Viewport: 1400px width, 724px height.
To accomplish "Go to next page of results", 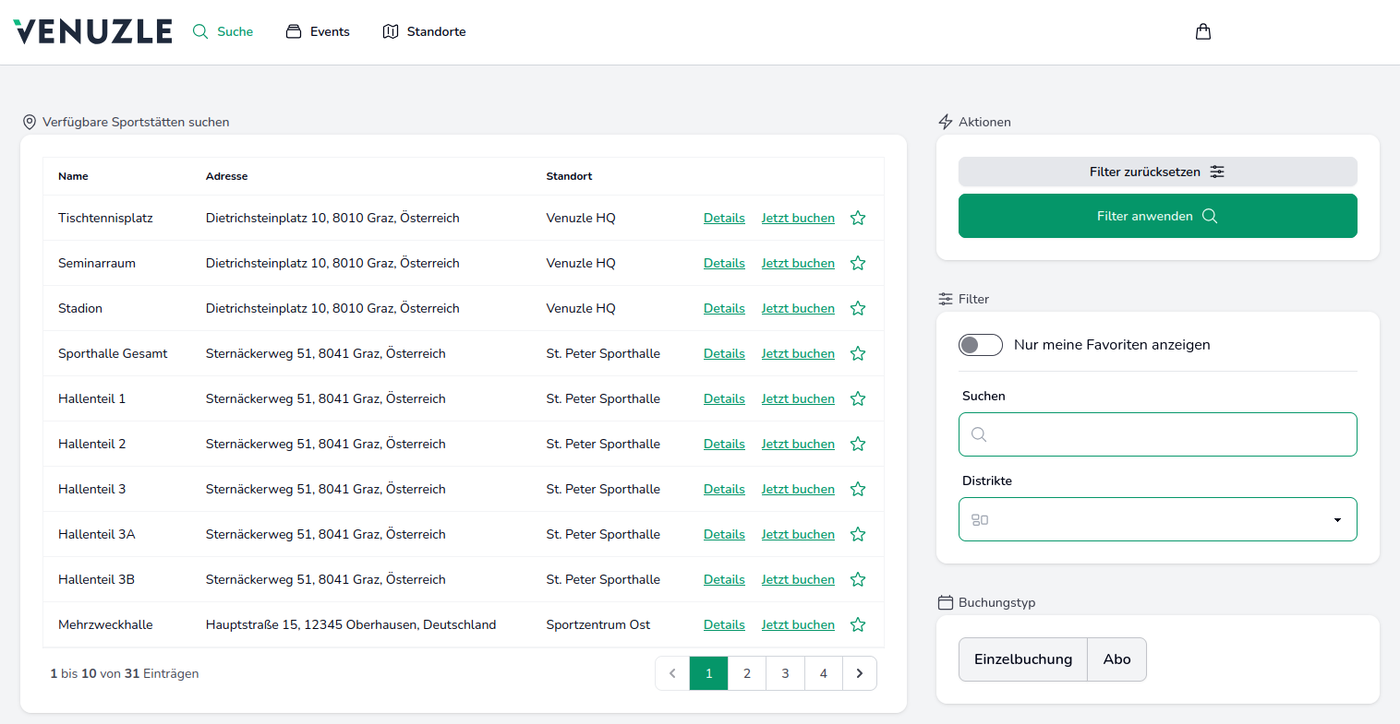I will point(859,674).
